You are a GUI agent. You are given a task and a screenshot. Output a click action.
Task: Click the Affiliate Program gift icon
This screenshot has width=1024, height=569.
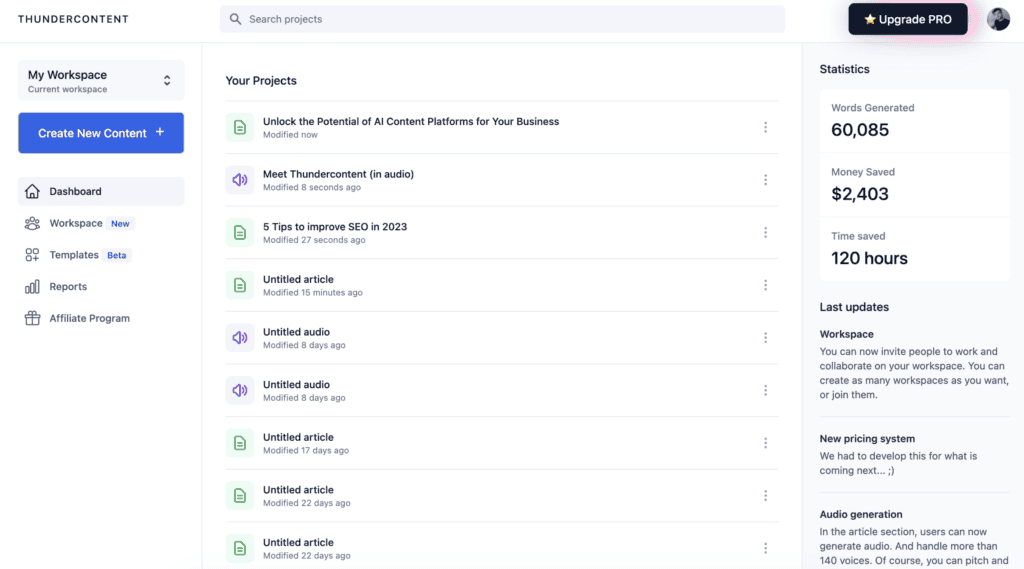[x=32, y=319]
